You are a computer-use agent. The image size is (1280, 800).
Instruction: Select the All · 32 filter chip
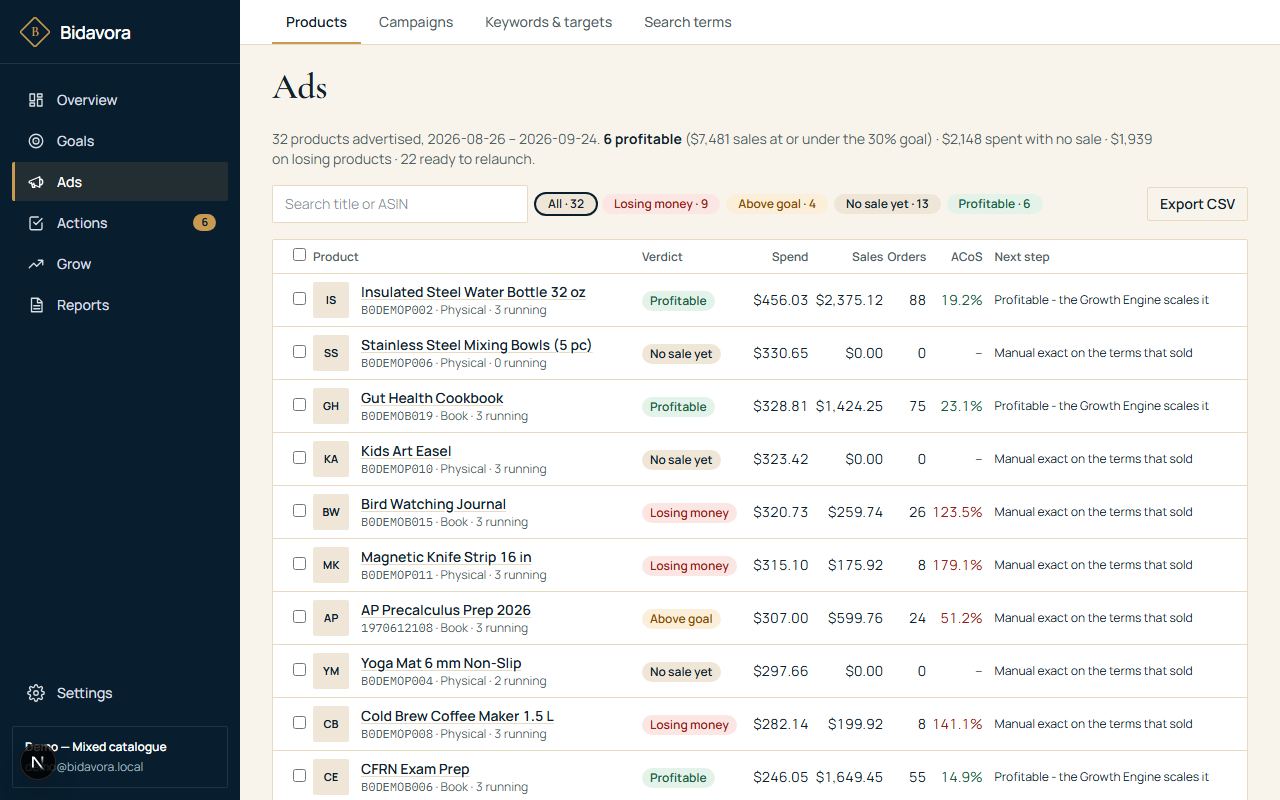pos(566,204)
